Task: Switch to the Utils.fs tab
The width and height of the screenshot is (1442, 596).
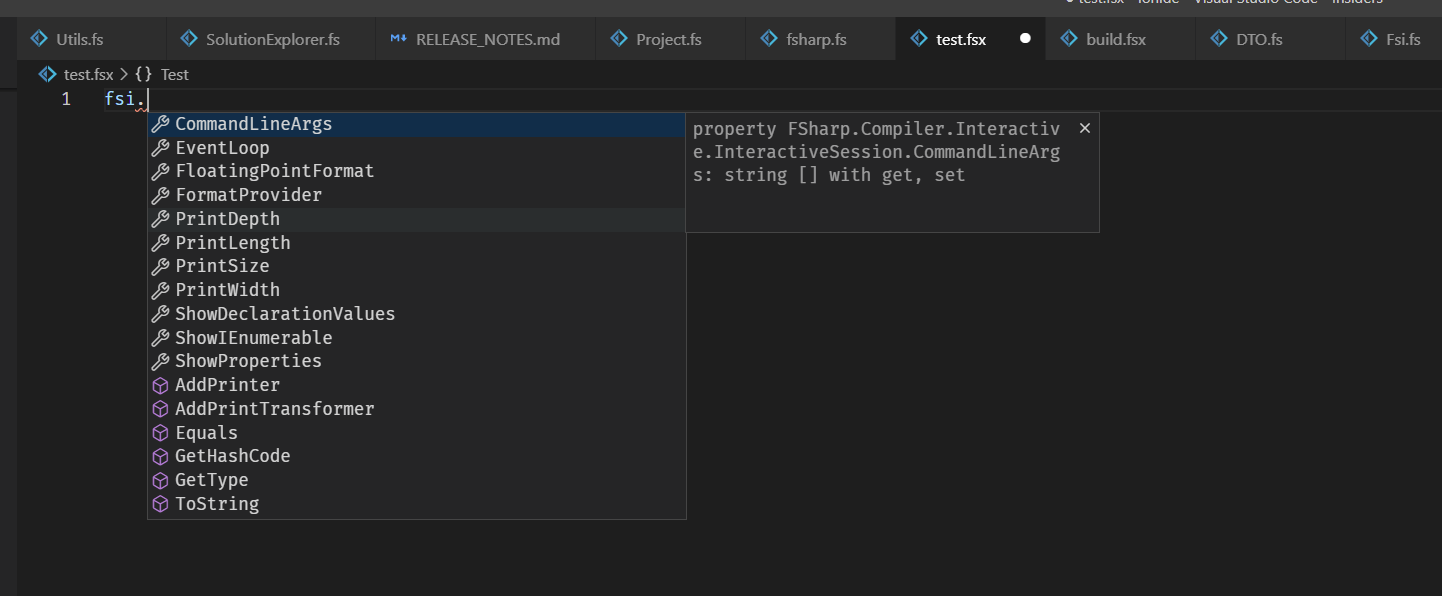Action: [91, 40]
